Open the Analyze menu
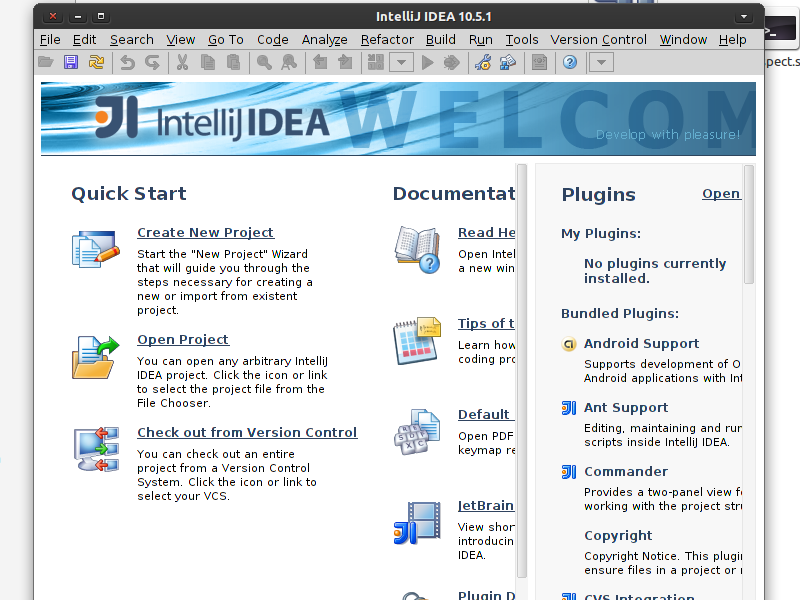800x600 pixels. [324, 40]
